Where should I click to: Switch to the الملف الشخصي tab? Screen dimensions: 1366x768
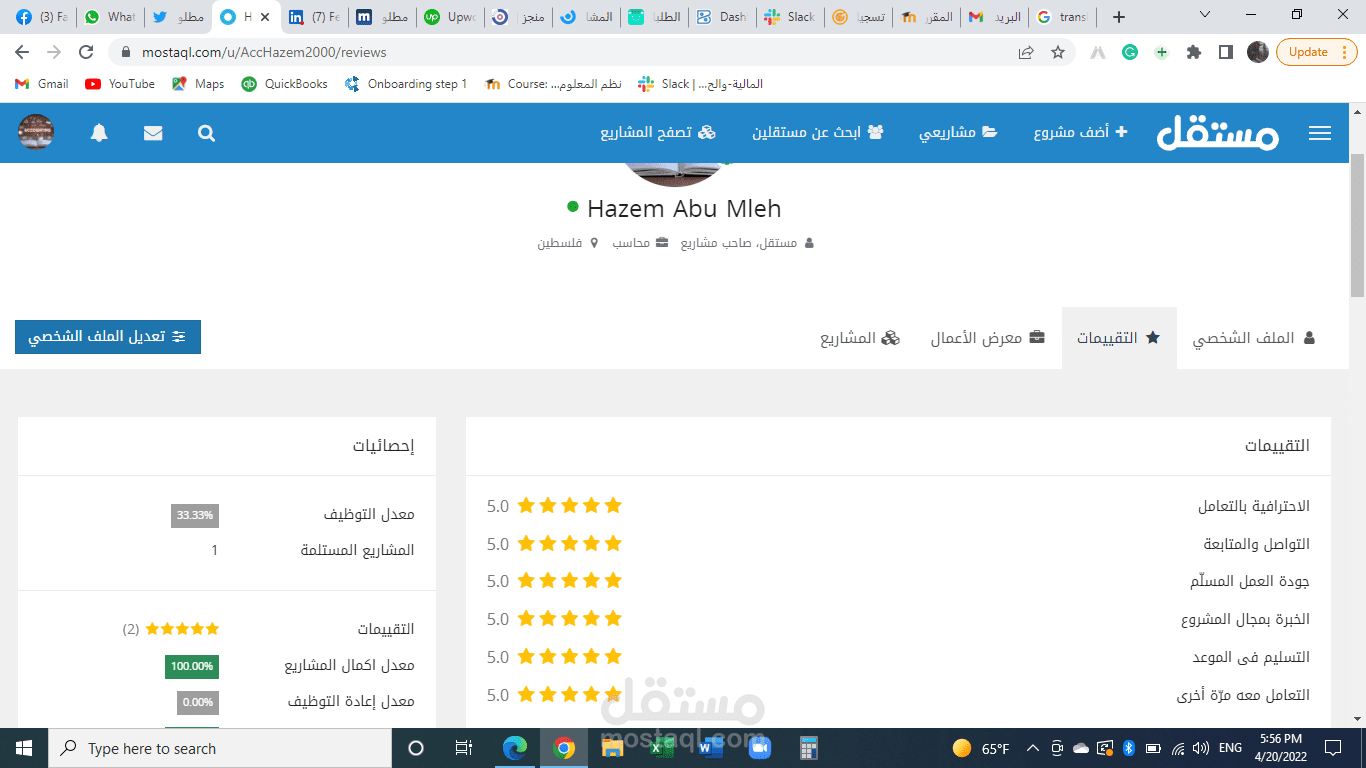click(1254, 338)
